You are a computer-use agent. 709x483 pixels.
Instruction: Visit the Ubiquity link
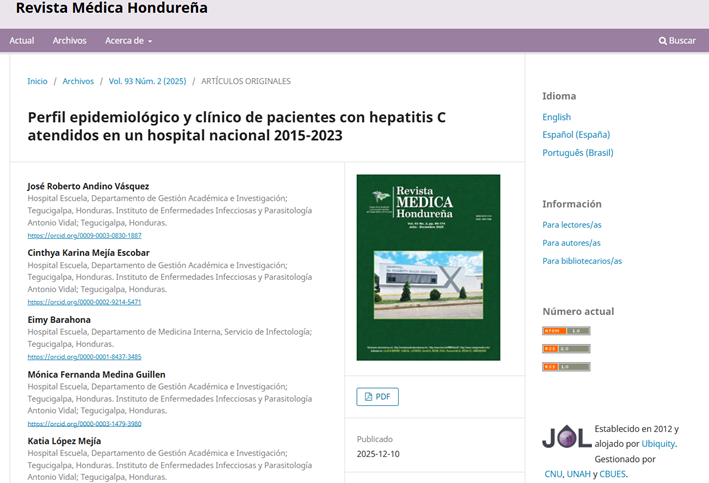tap(658, 444)
